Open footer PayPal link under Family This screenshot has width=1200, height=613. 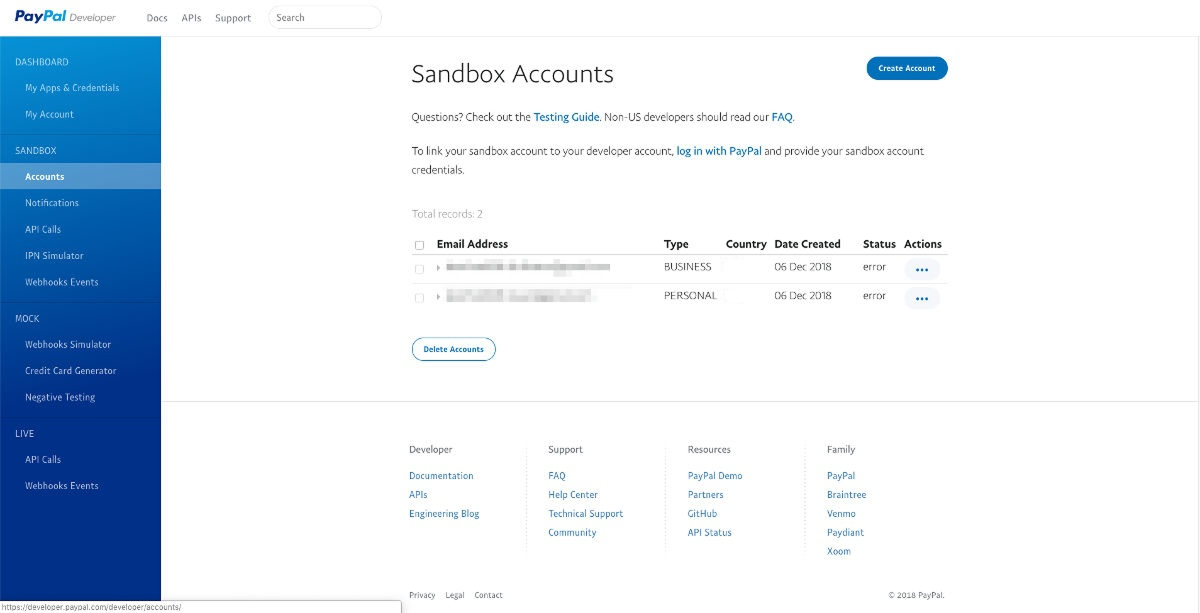(x=841, y=476)
